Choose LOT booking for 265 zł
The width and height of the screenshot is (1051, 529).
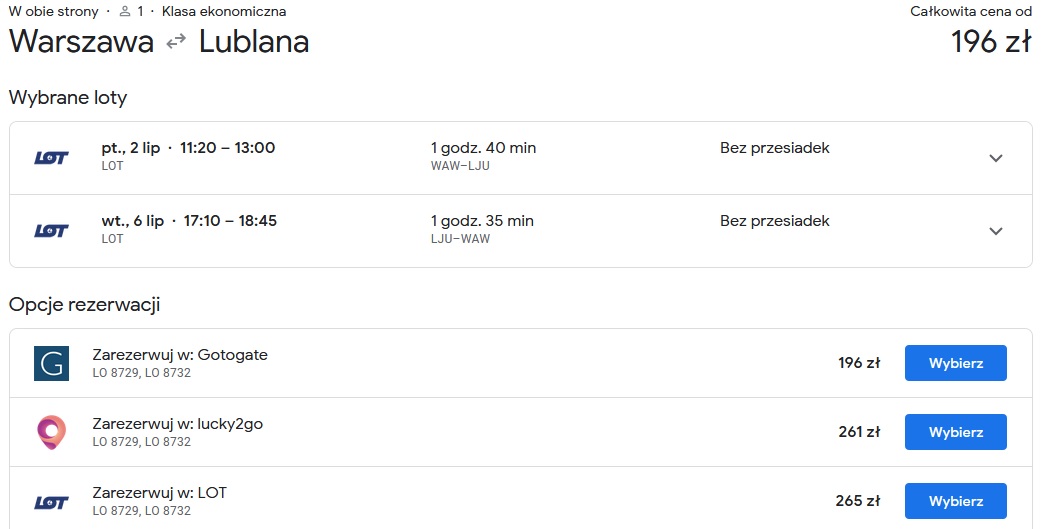[956, 501]
